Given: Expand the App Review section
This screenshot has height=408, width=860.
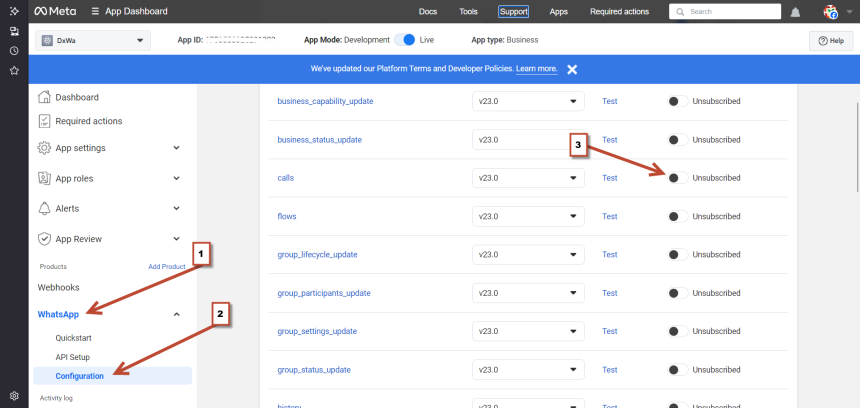Looking at the screenshot, I should point(176,239).
